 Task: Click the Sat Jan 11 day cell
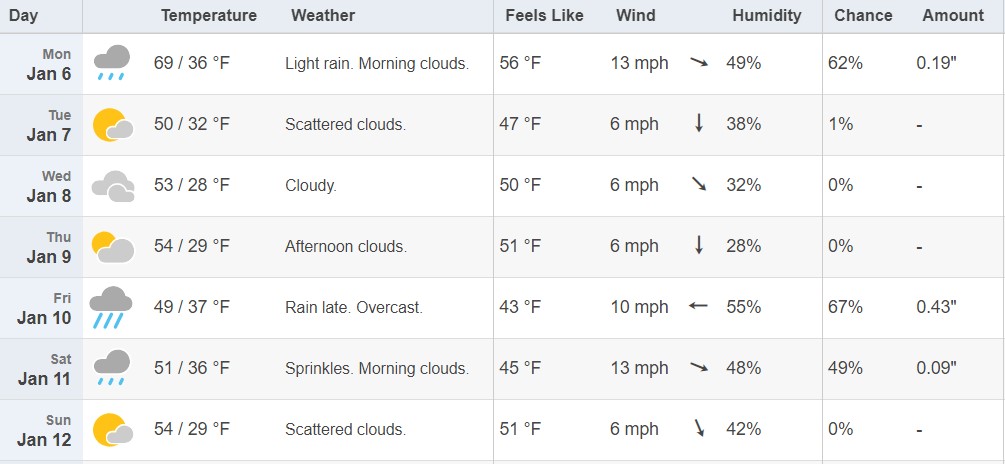(41, 369)
